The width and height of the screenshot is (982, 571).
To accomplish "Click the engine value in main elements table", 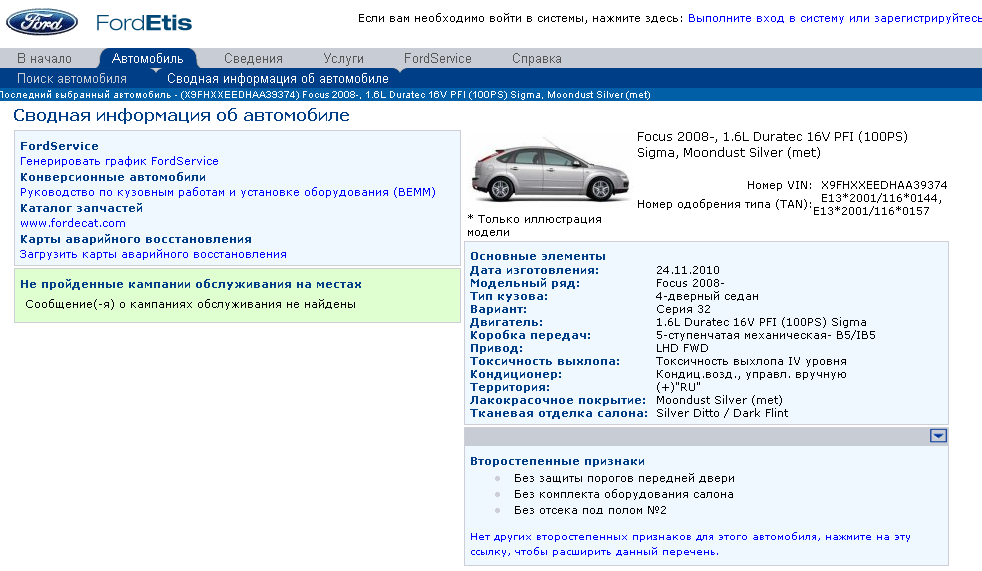I will pyautogui.click(x=761, y=322).
